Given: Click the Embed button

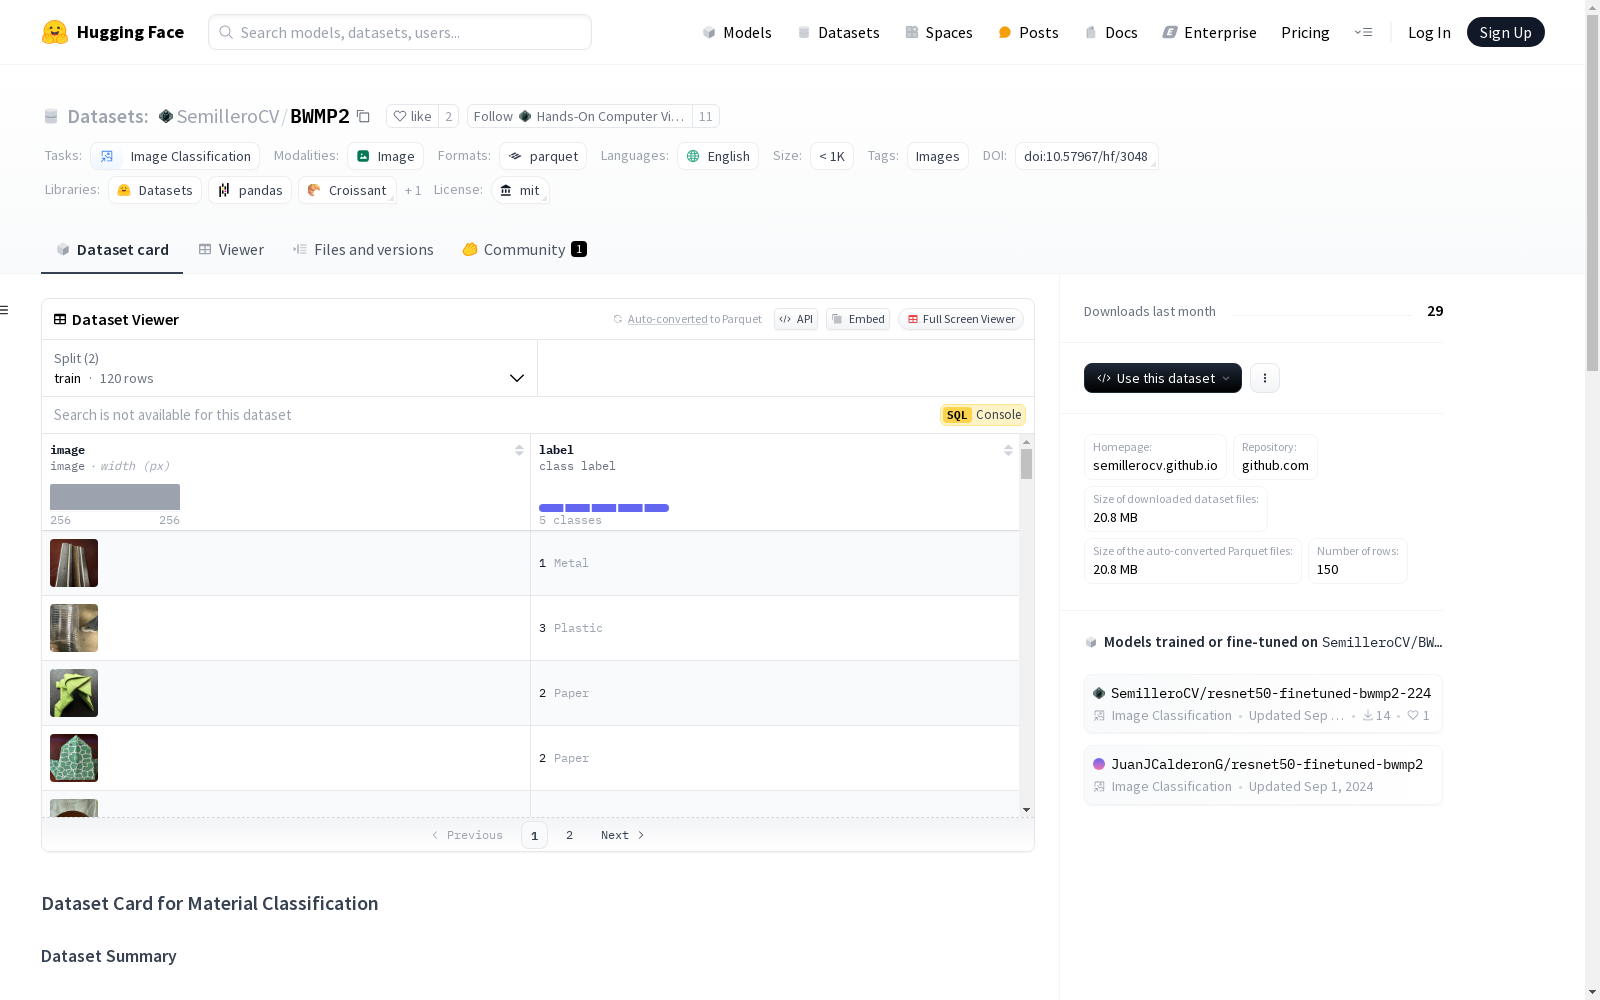Looking at the screenshot, I should 858,319.
